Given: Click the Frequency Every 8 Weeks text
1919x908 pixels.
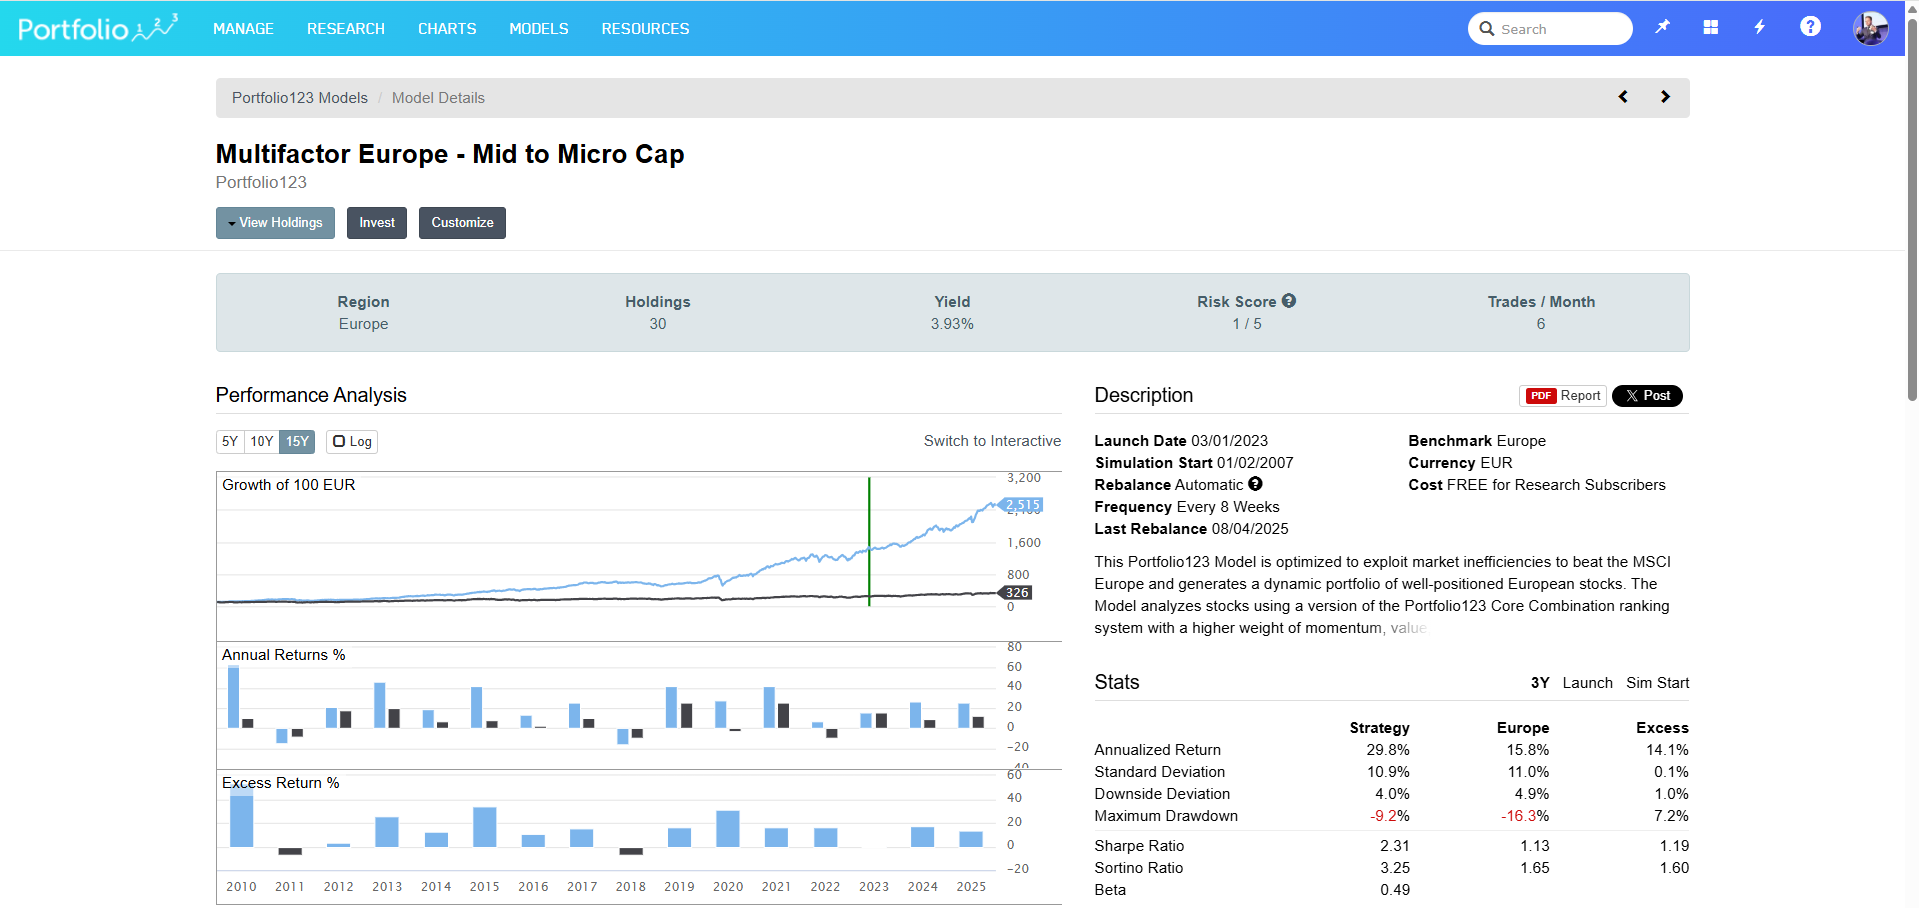Looking at the screenshot, I should (1187, 507).
